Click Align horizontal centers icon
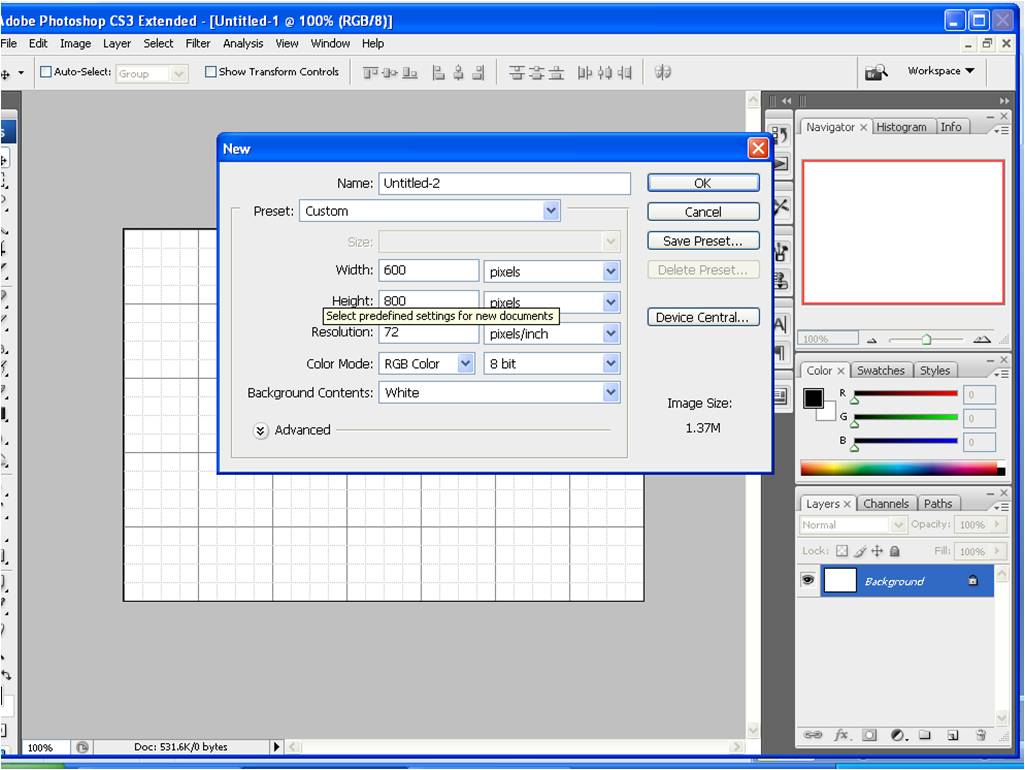This screenshot has width=1025, height=770. point(458,73)
